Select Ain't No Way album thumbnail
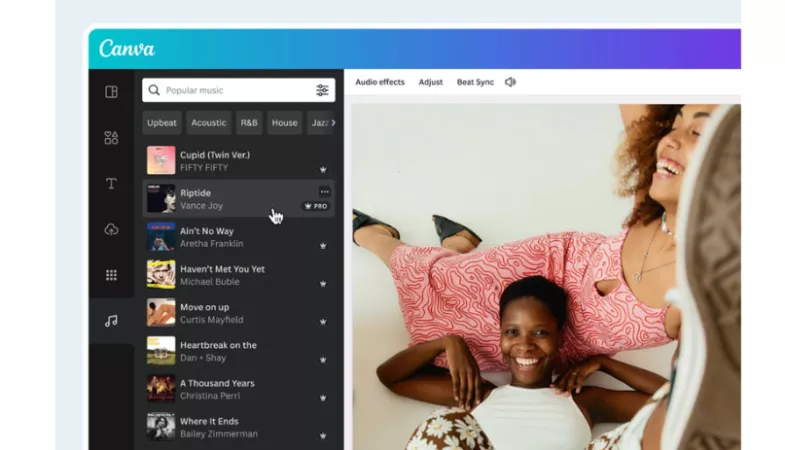Image resolution: width=785 pixels, height=450 pixels. [x=161, y=236]
